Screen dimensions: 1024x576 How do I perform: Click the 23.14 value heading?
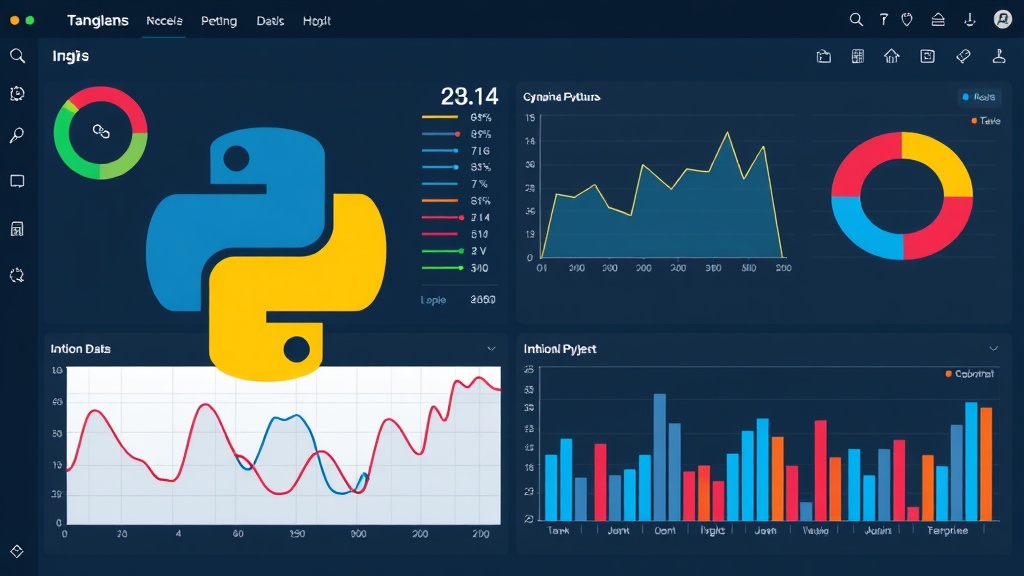pos(469,97)
